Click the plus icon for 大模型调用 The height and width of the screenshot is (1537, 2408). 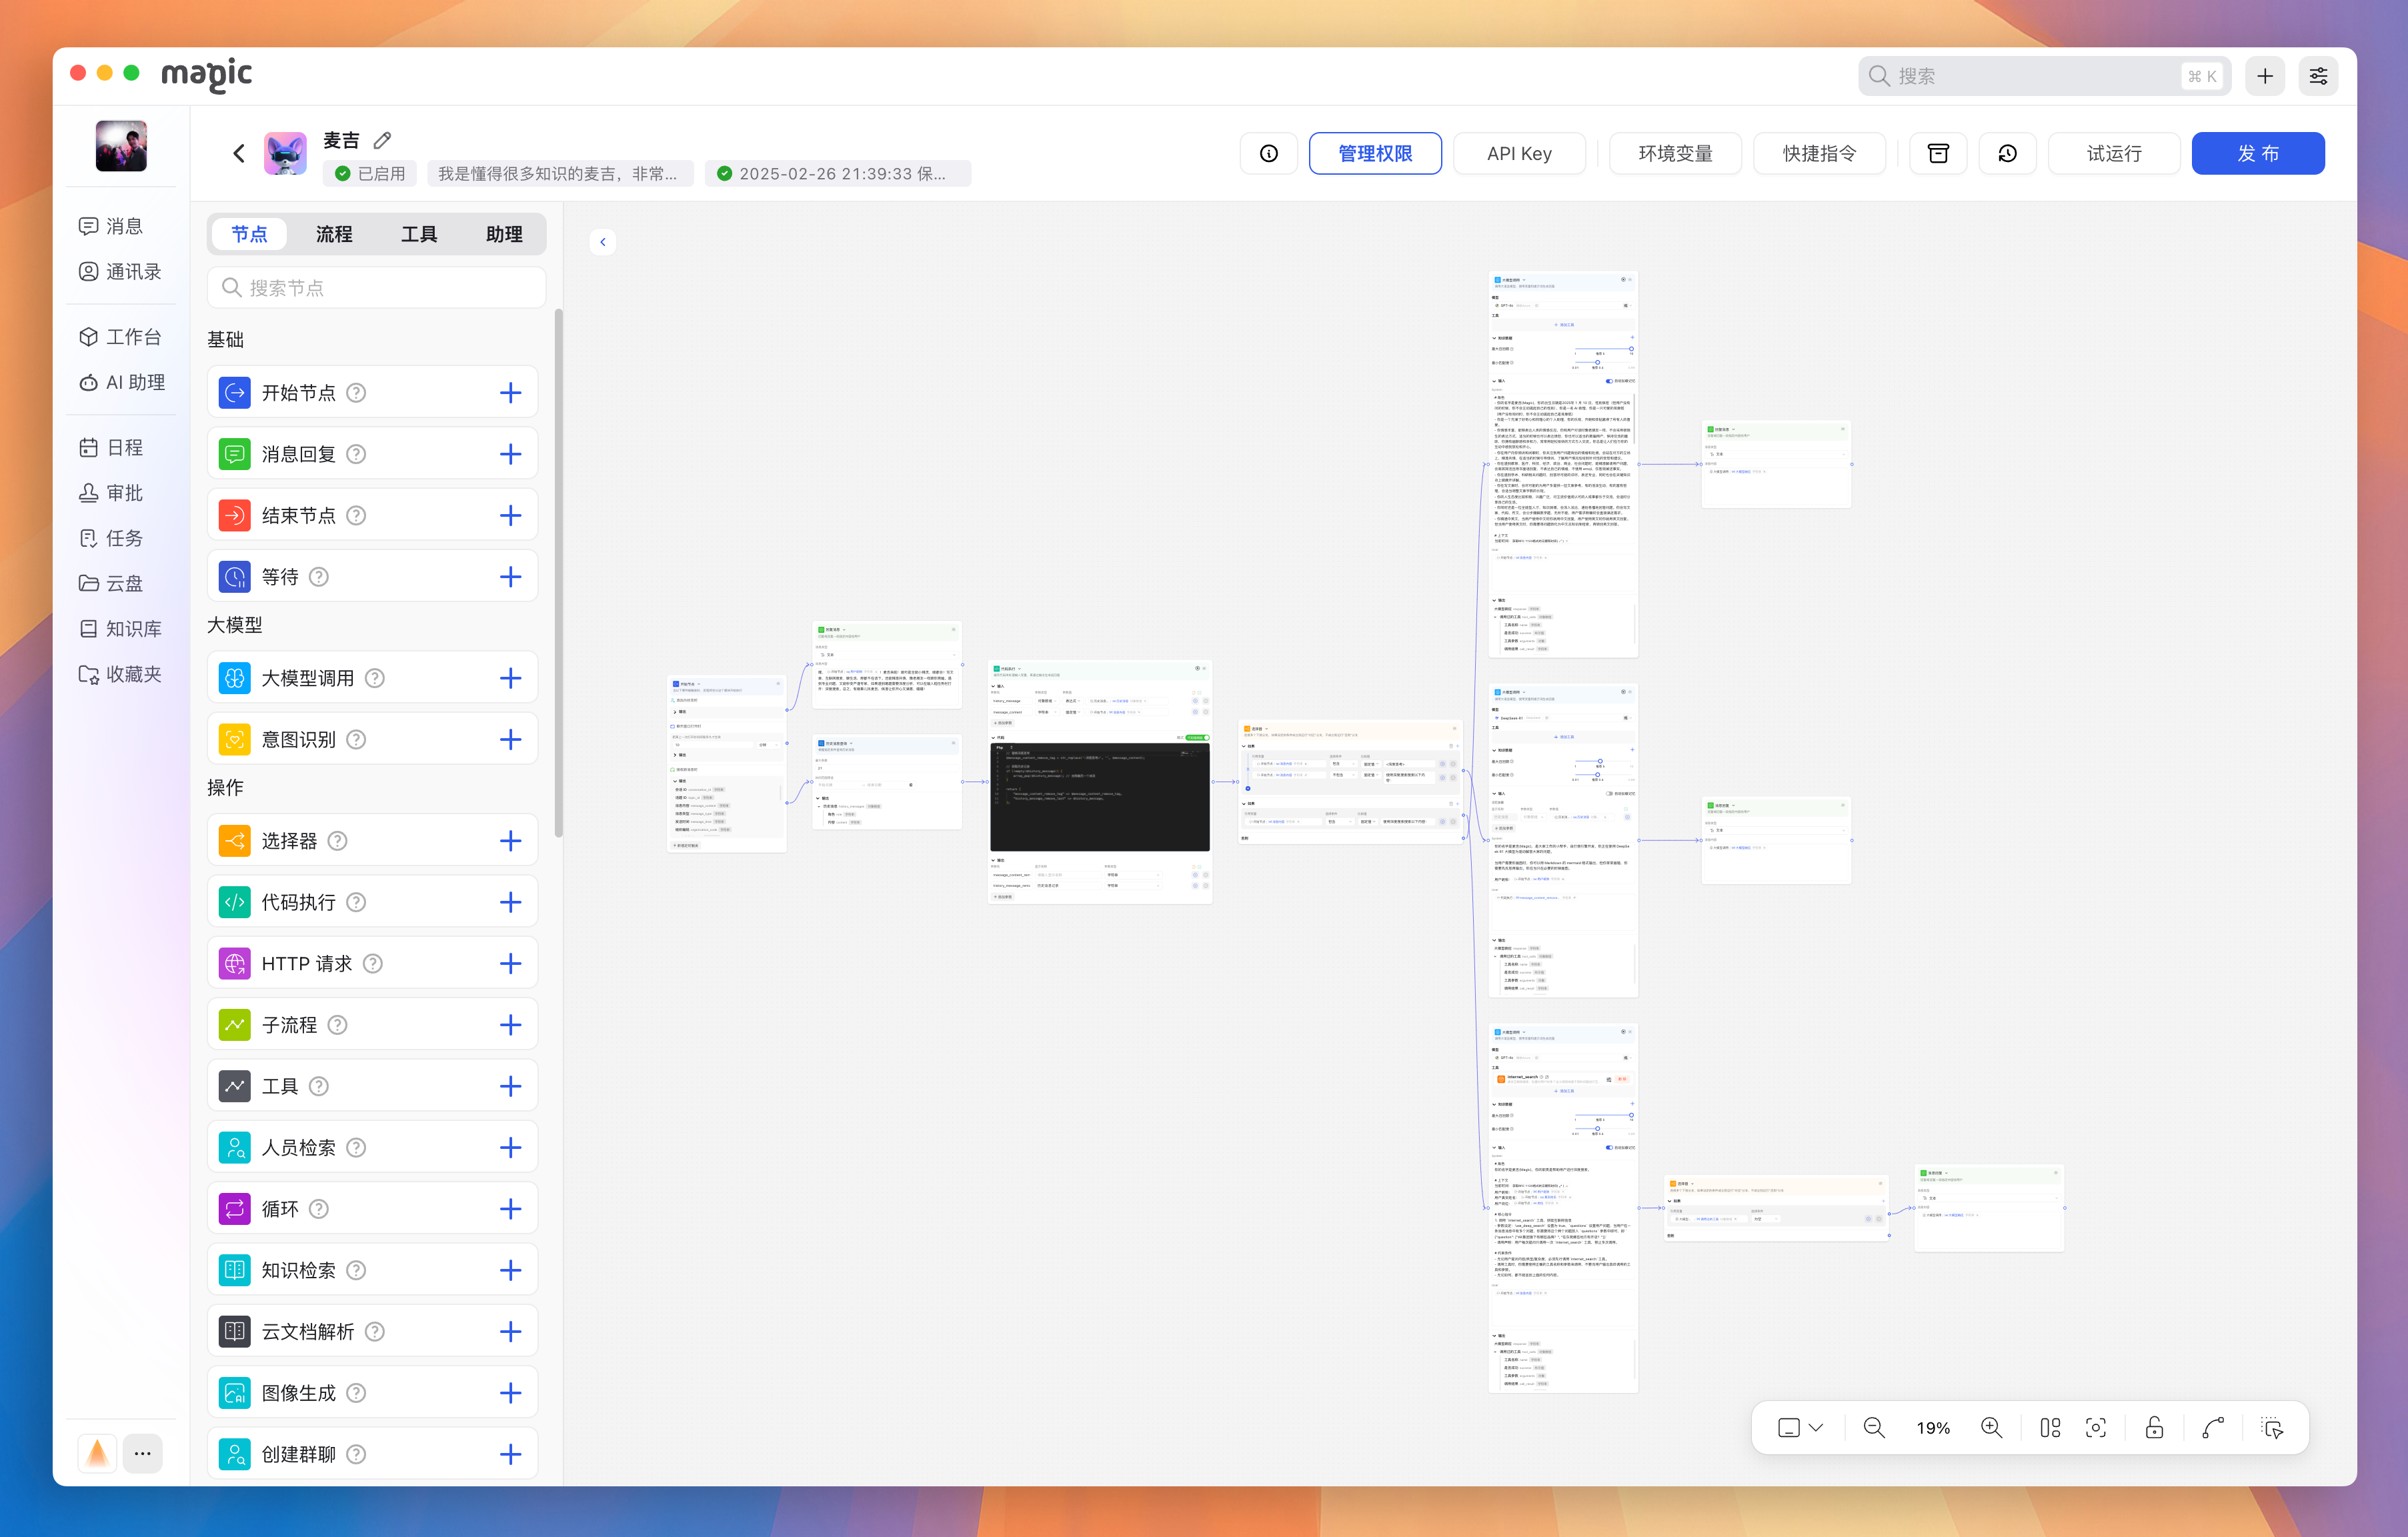(510, 678)
